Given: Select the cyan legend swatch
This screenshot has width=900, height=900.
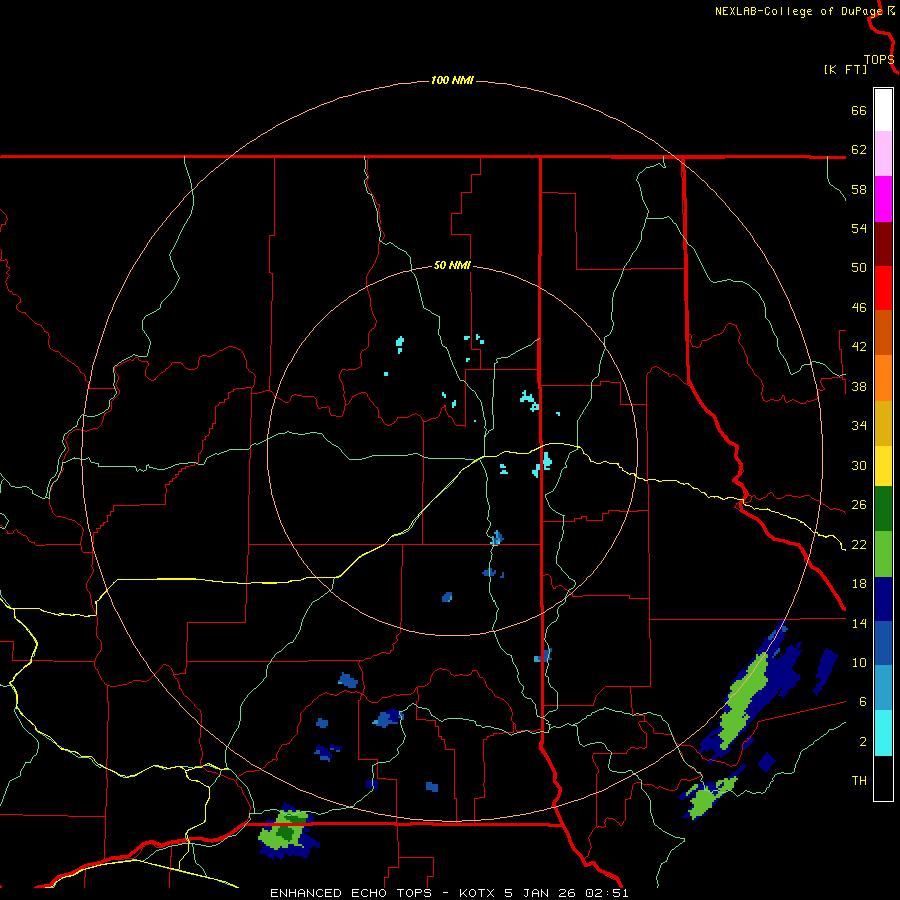Looking at the screenshot, I should point(883,733).
